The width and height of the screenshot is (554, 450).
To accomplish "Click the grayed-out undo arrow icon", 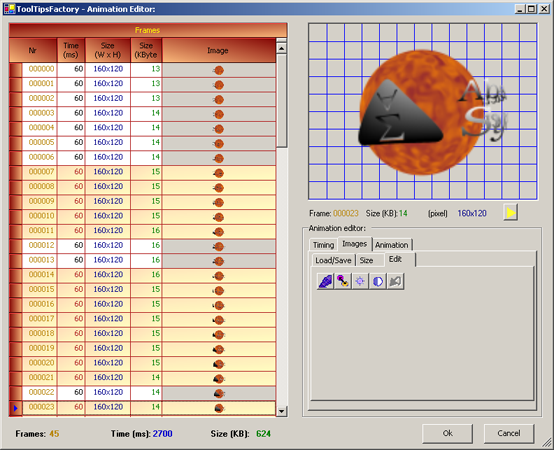I will click(395, 282).
